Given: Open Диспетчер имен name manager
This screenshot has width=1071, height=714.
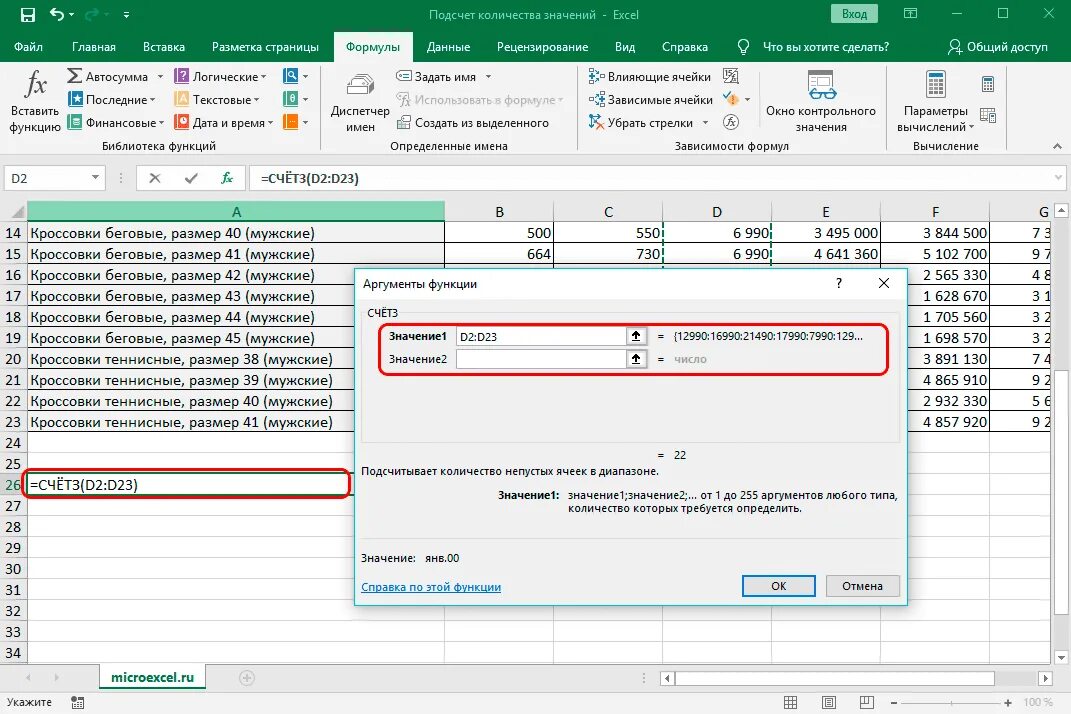Looking at the screenshot, I should [360, 102].
